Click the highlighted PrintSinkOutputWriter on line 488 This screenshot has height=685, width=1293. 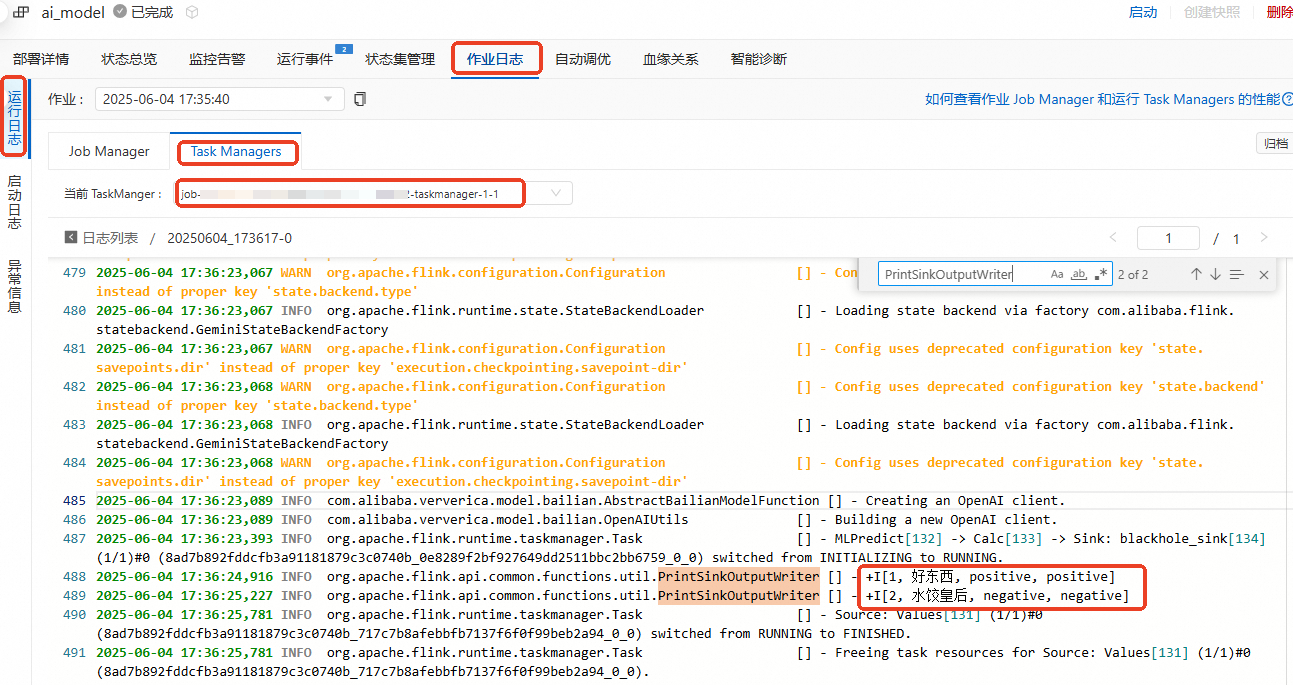pyautogui.click(x=738, y=577)
